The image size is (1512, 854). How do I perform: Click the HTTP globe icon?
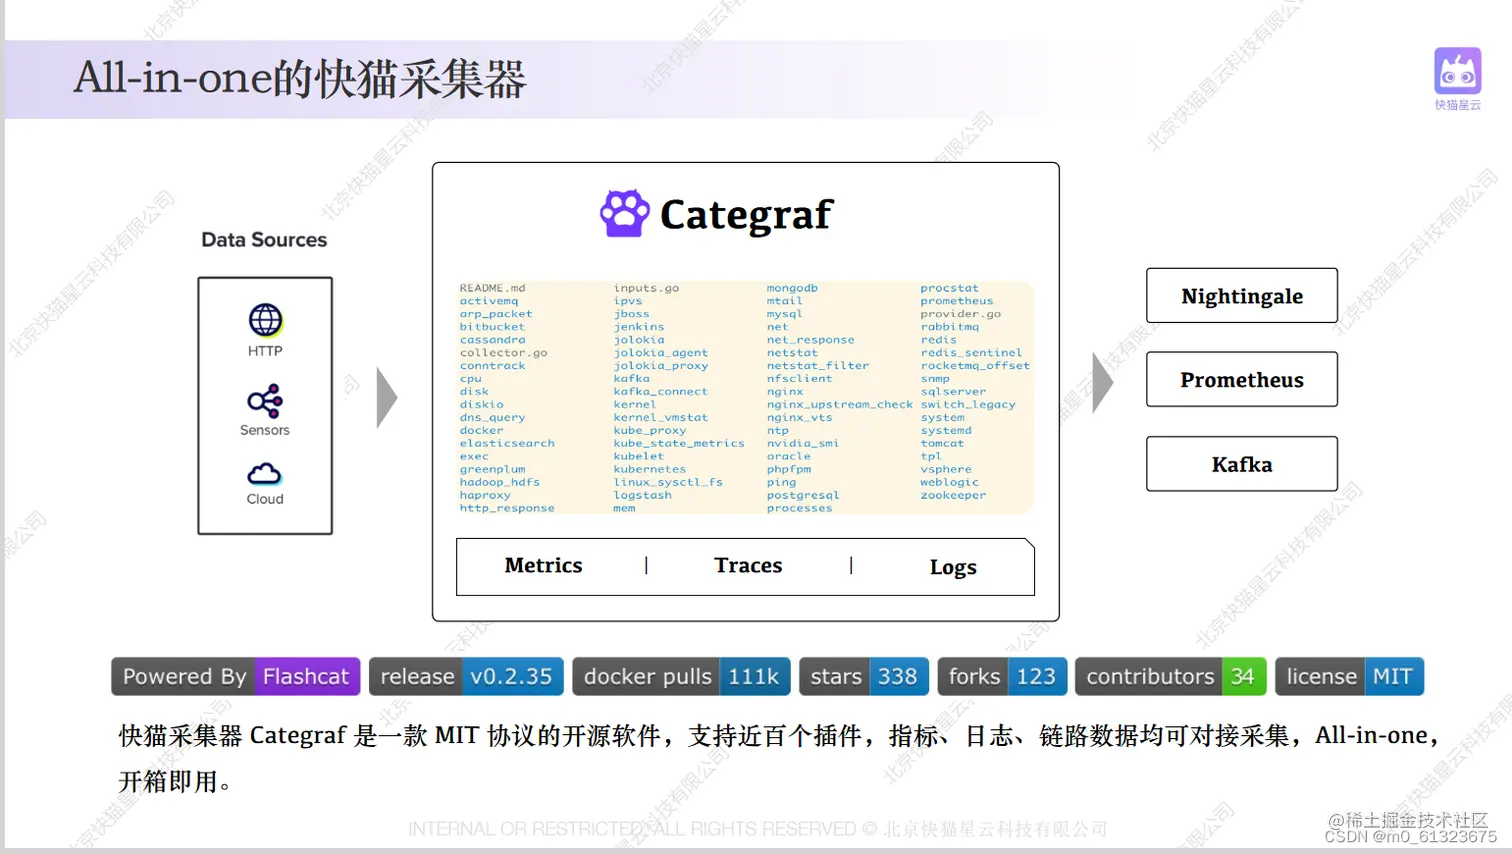point(265,320)
